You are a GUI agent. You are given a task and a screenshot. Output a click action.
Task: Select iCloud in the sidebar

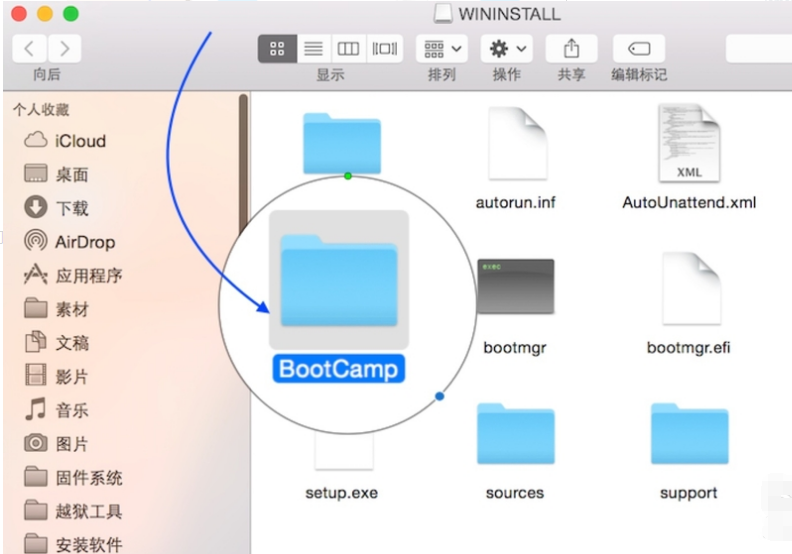(x=80, y=141)
